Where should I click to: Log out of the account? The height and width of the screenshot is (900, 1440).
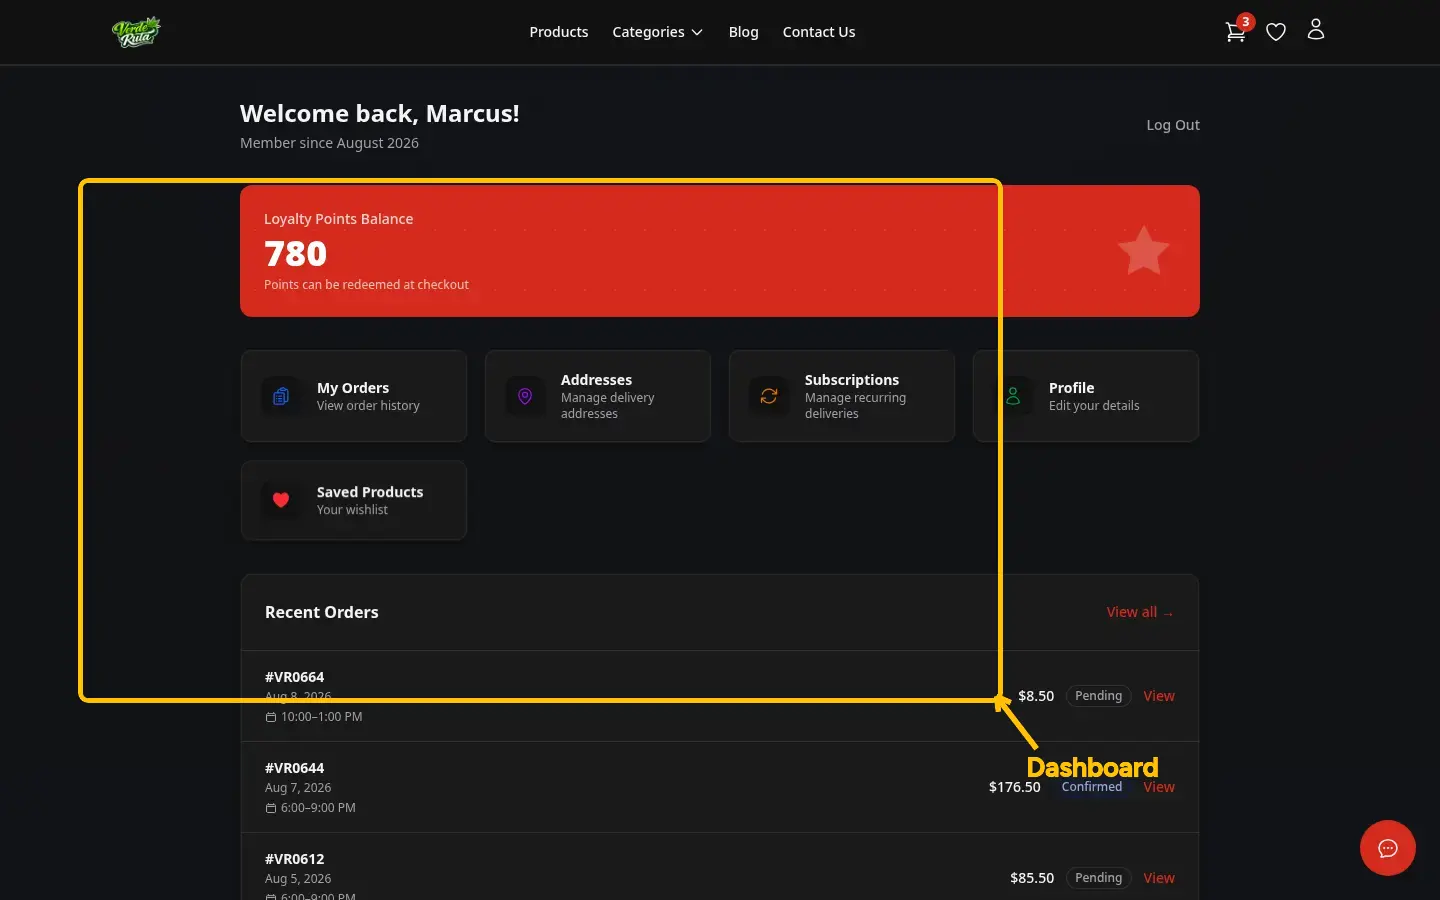point(1173,125)
